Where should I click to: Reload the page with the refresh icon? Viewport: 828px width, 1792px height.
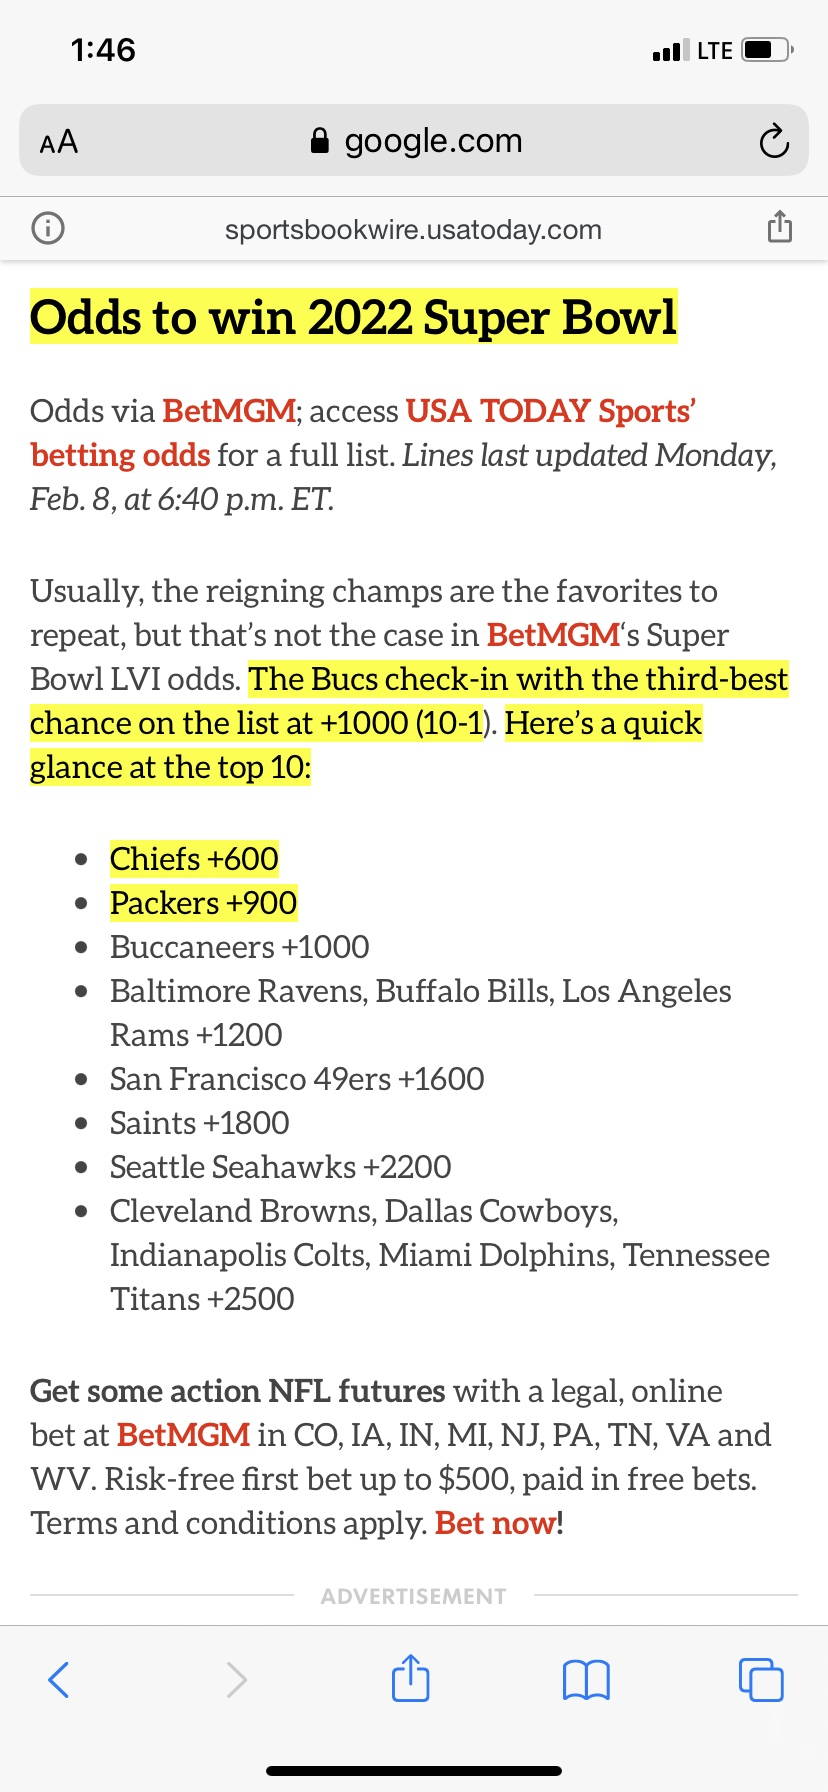pyautogui.click(x=773, y=142)
